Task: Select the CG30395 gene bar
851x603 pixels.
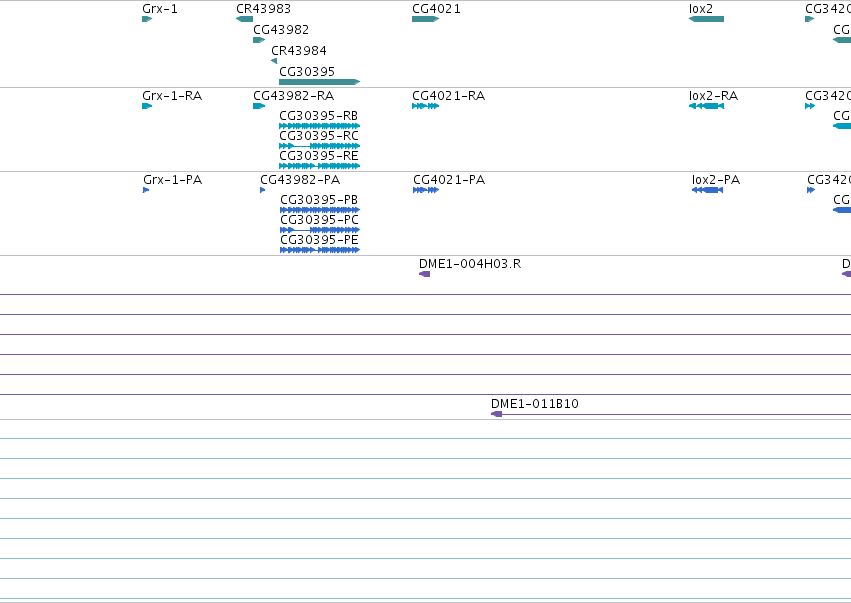Action: pos(319,82)
